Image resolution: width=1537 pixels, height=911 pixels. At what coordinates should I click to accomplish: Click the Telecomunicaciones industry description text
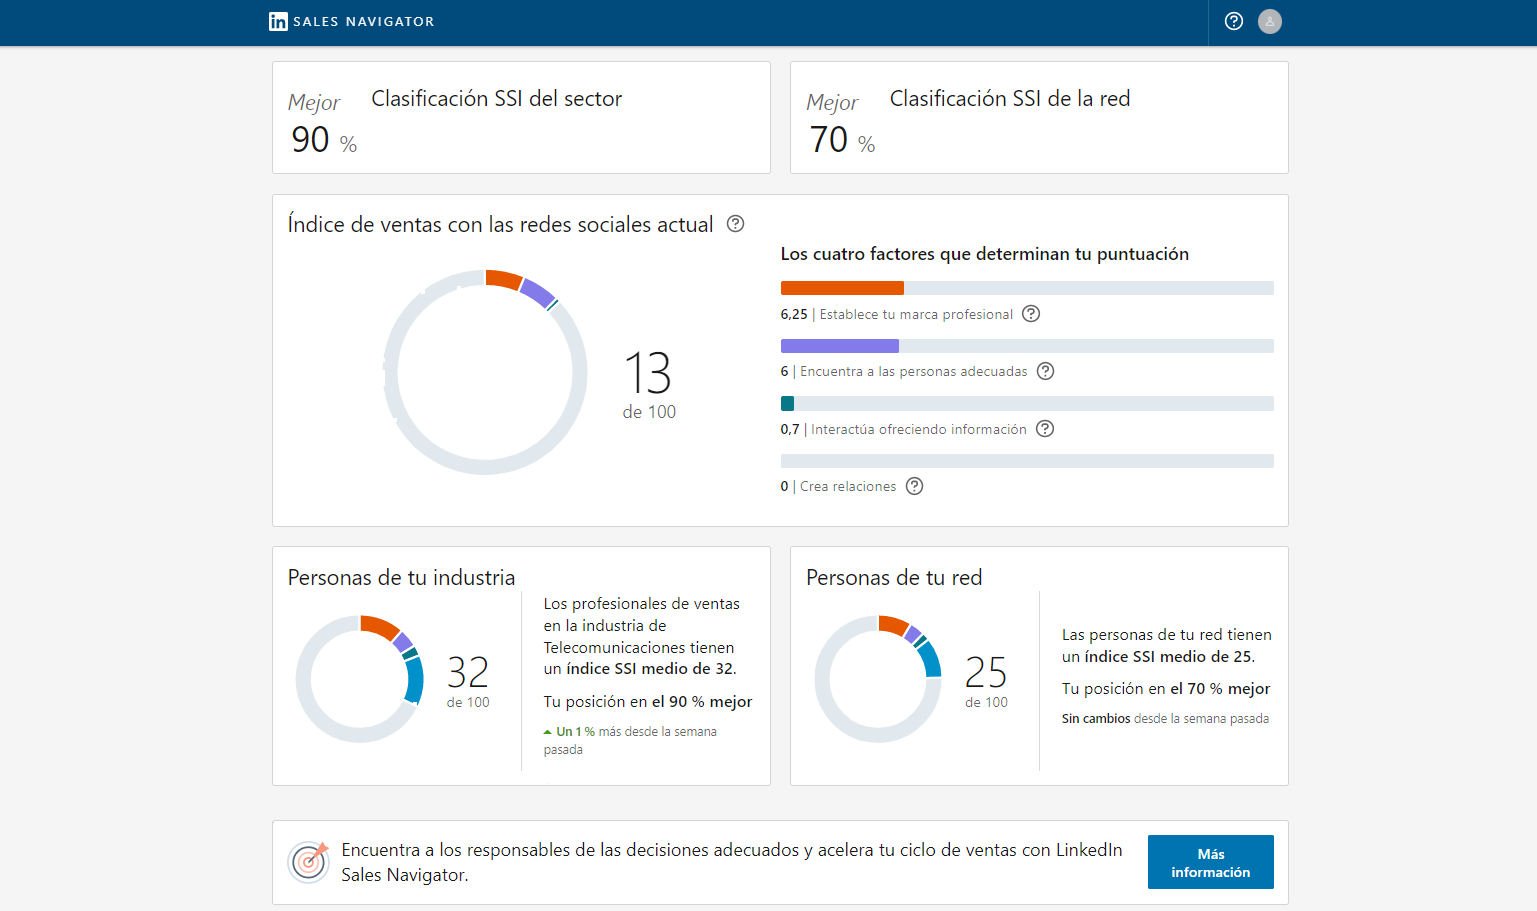[x=642, y=636]
